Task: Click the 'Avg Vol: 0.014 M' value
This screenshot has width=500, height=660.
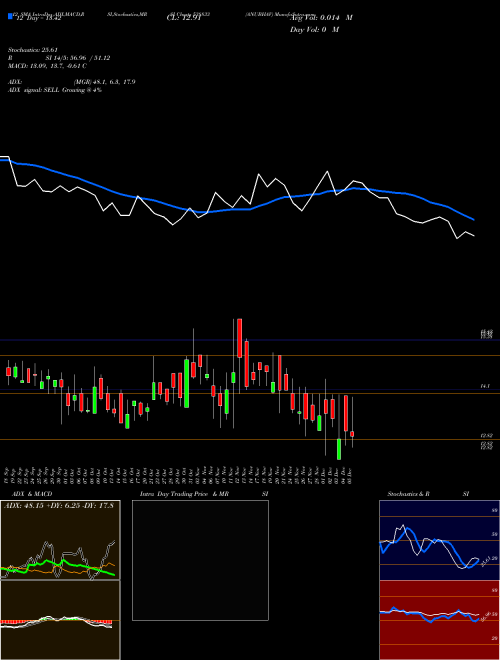Action: (x=321, y=18)
